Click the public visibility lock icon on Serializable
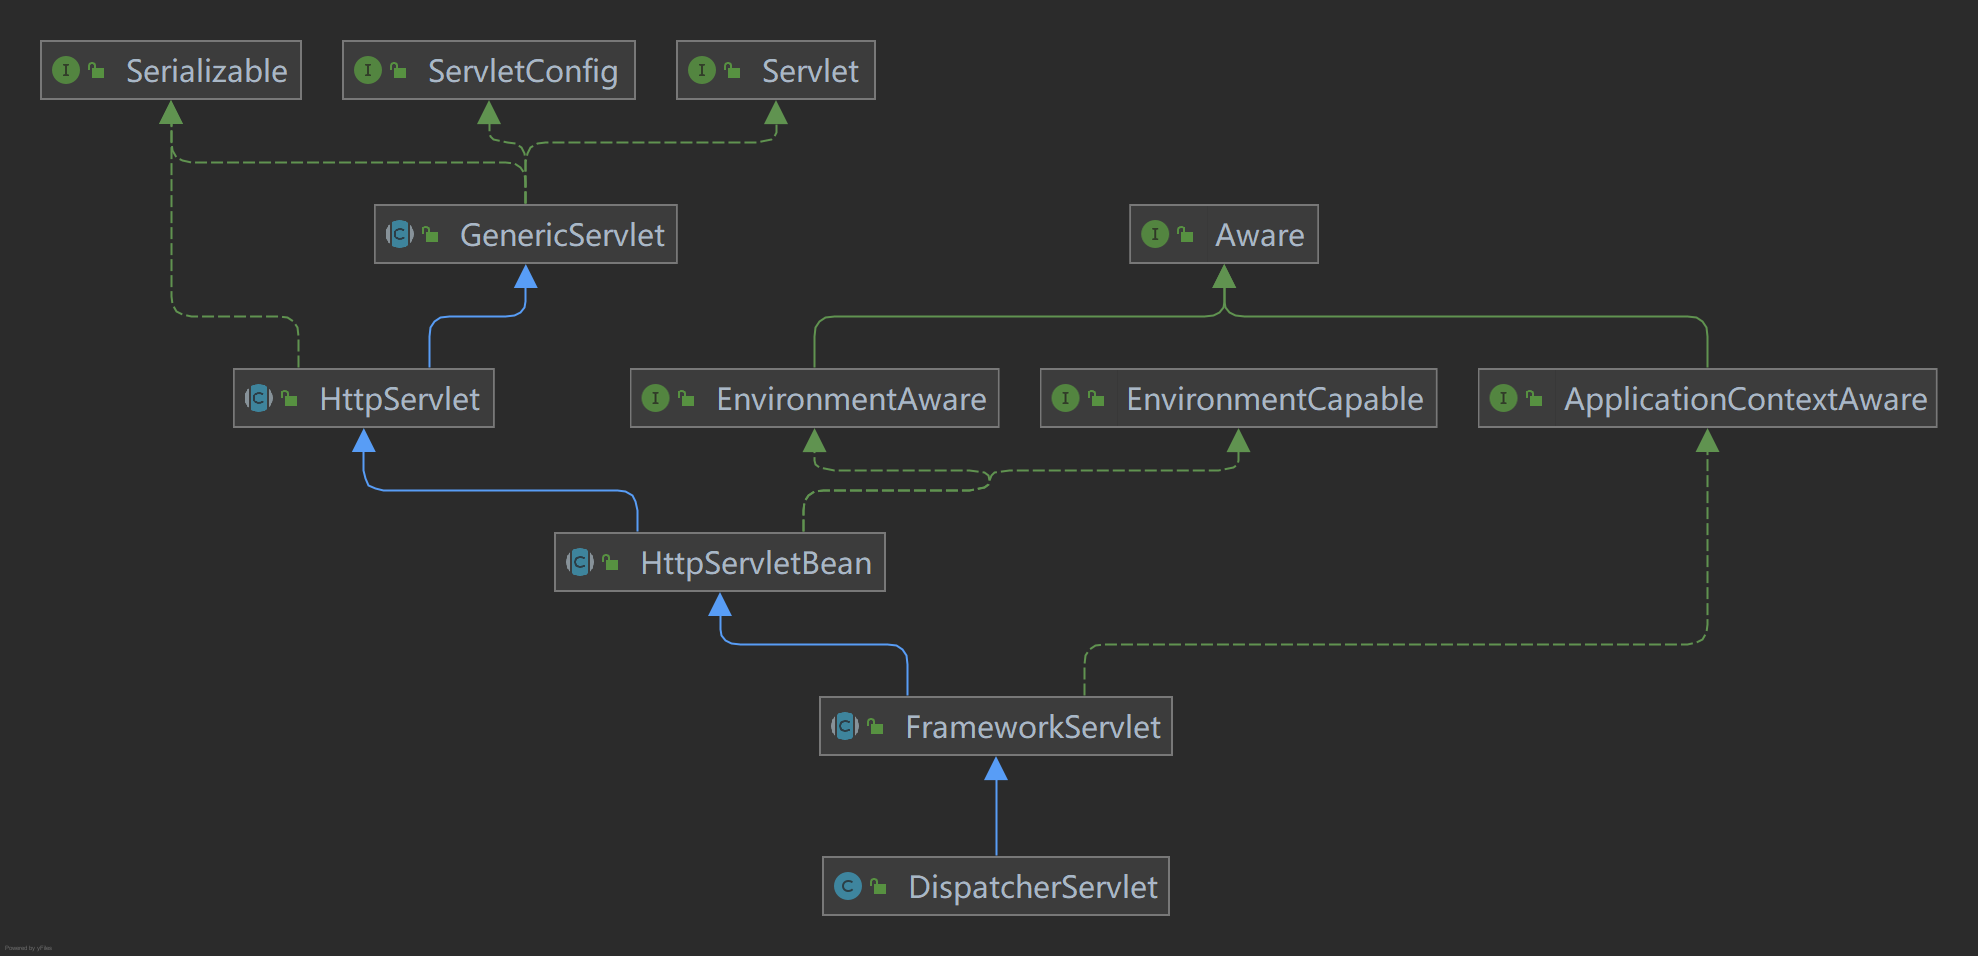The height and width of the screenshot is (956, 1978). [x=96, y=70]
